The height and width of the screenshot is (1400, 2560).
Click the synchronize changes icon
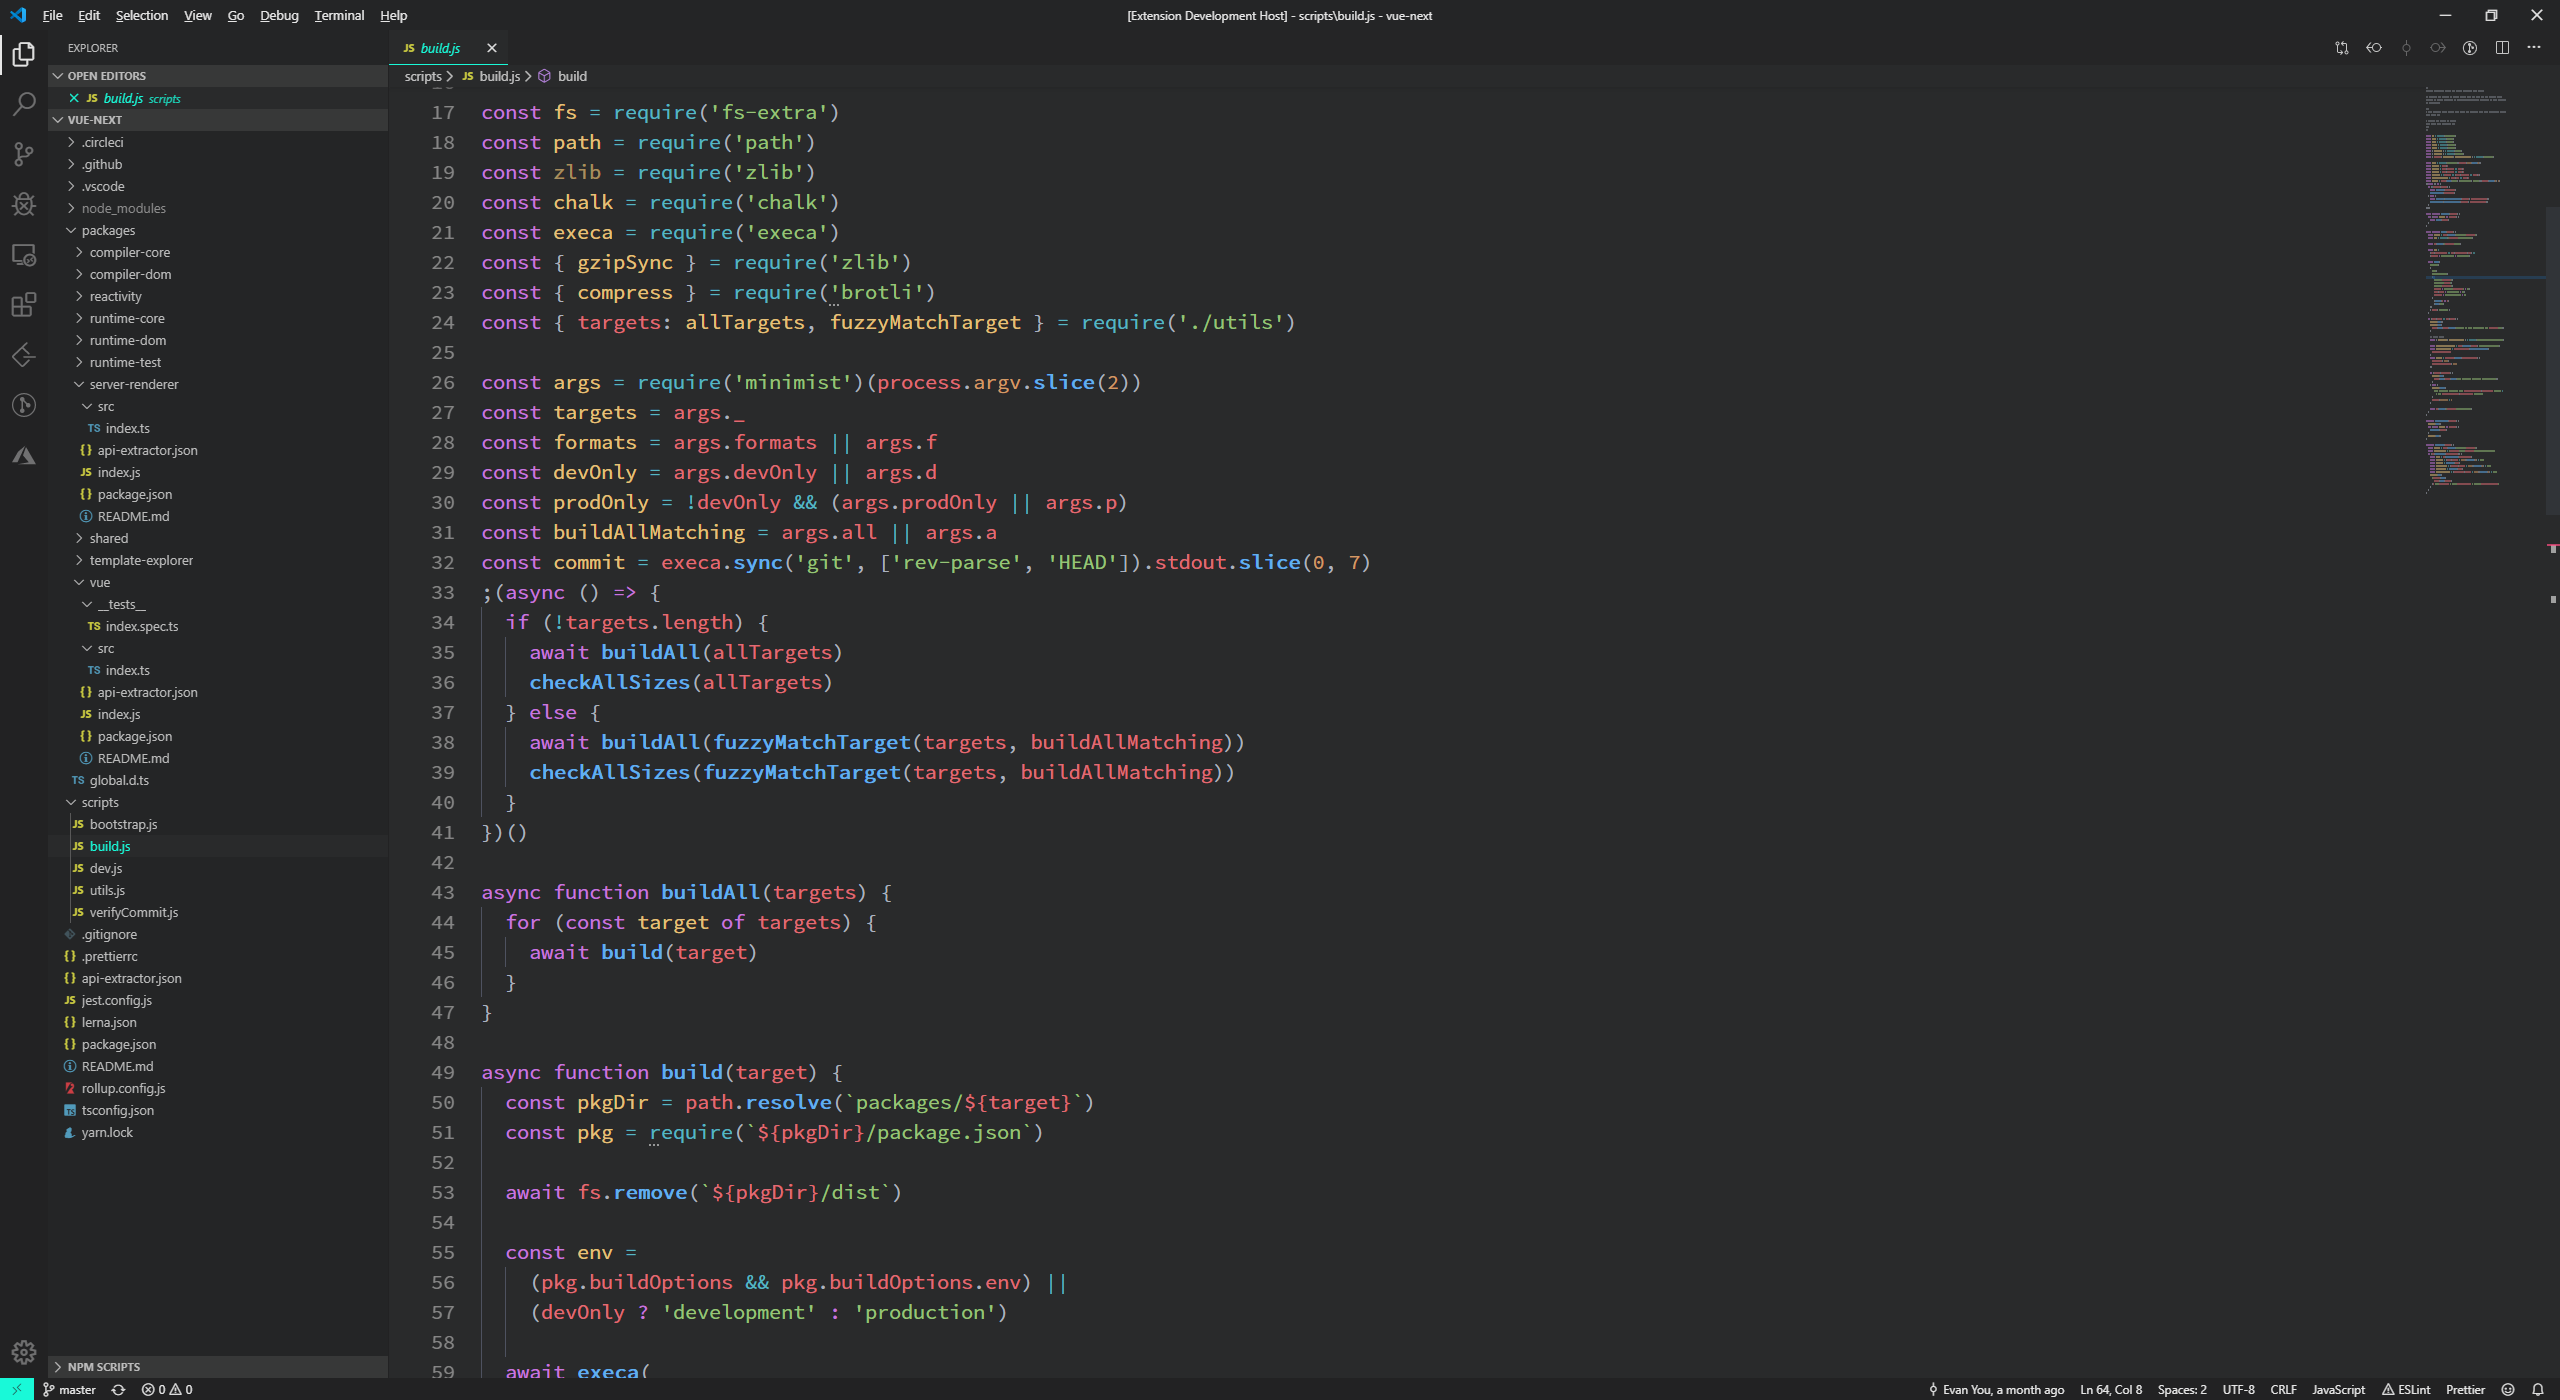[118, 1389]
